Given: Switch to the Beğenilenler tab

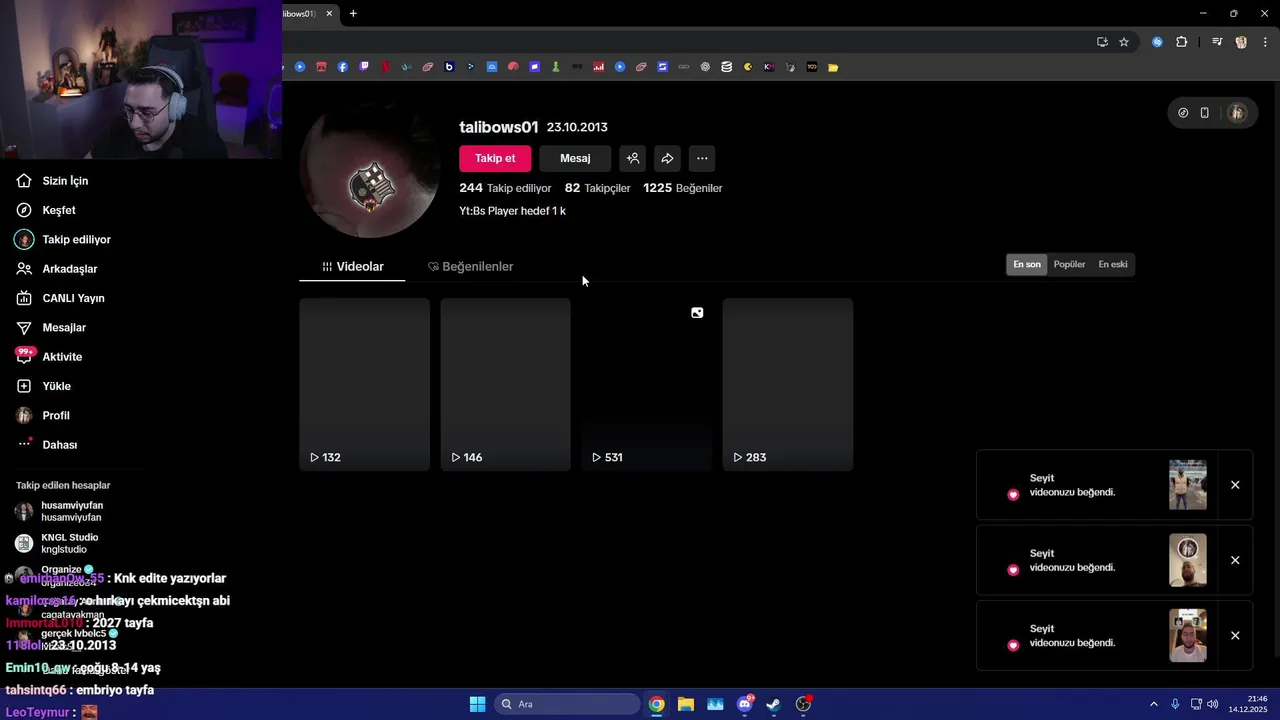Looking at the screenshot, I should 470,266.
